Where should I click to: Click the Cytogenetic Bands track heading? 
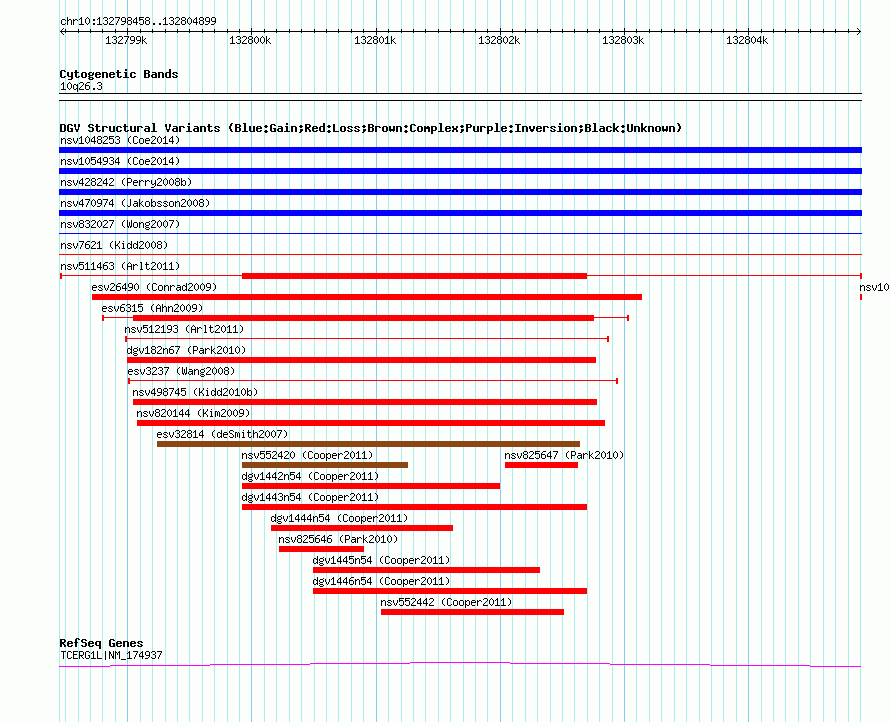tap(119, 74)
